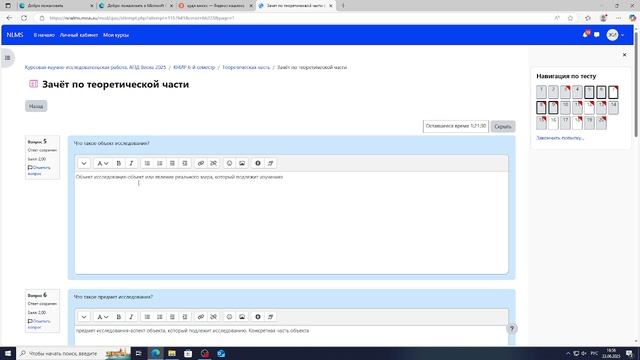Insert link in question 5 editor

coord(201,163)
